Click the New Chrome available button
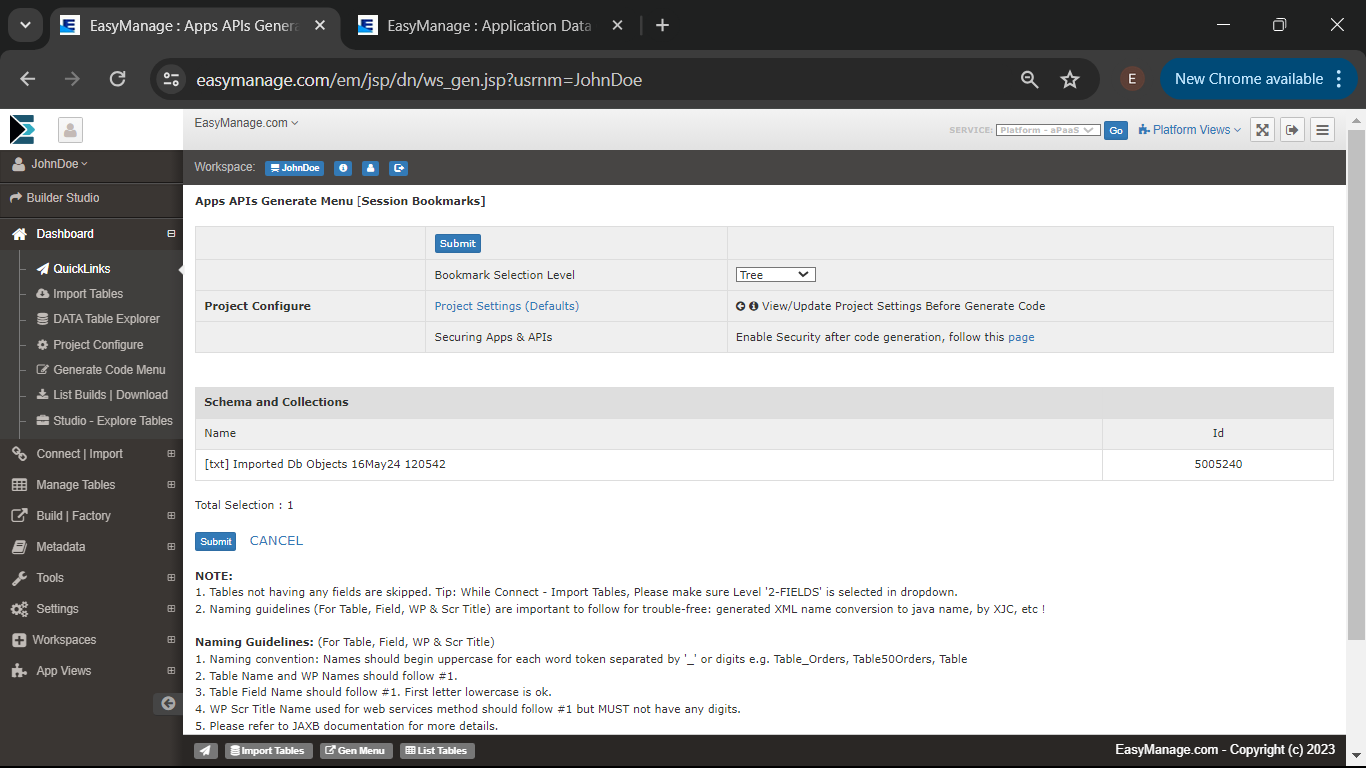The width and height of the screenshot is (1366, 768). coord(1258,79)
